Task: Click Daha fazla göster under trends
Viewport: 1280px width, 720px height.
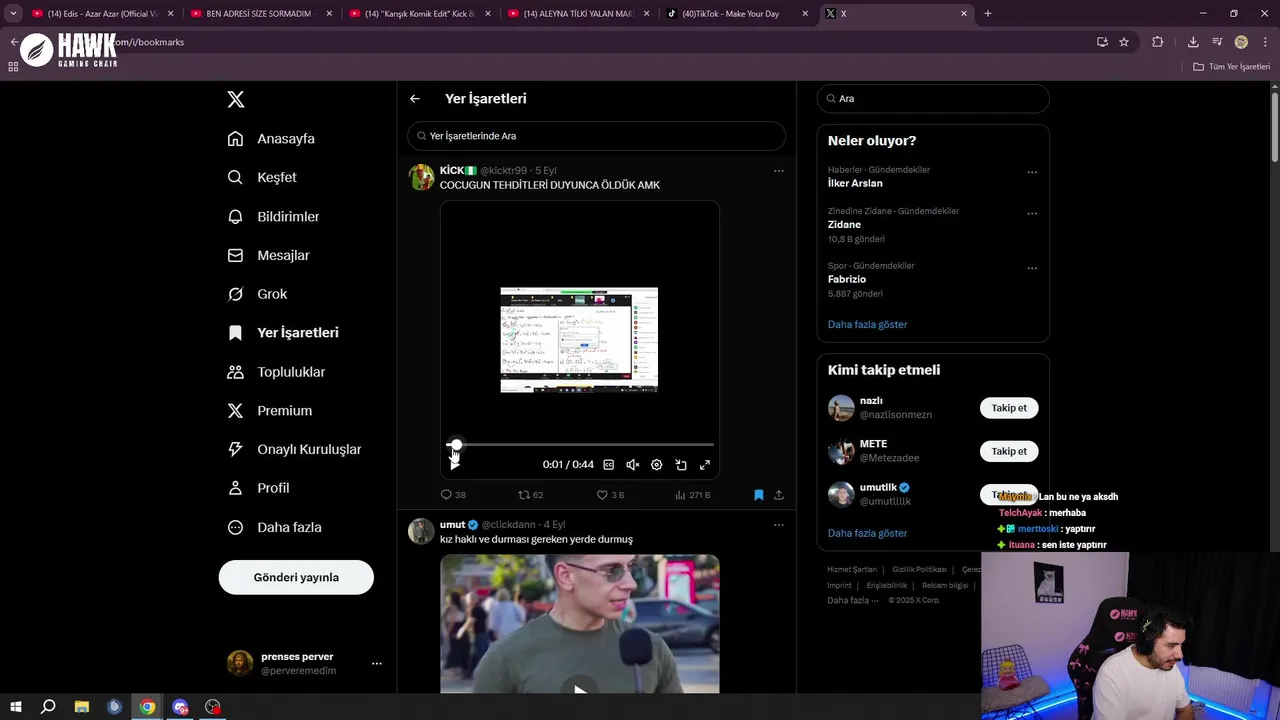Action: tap(867, 325)
